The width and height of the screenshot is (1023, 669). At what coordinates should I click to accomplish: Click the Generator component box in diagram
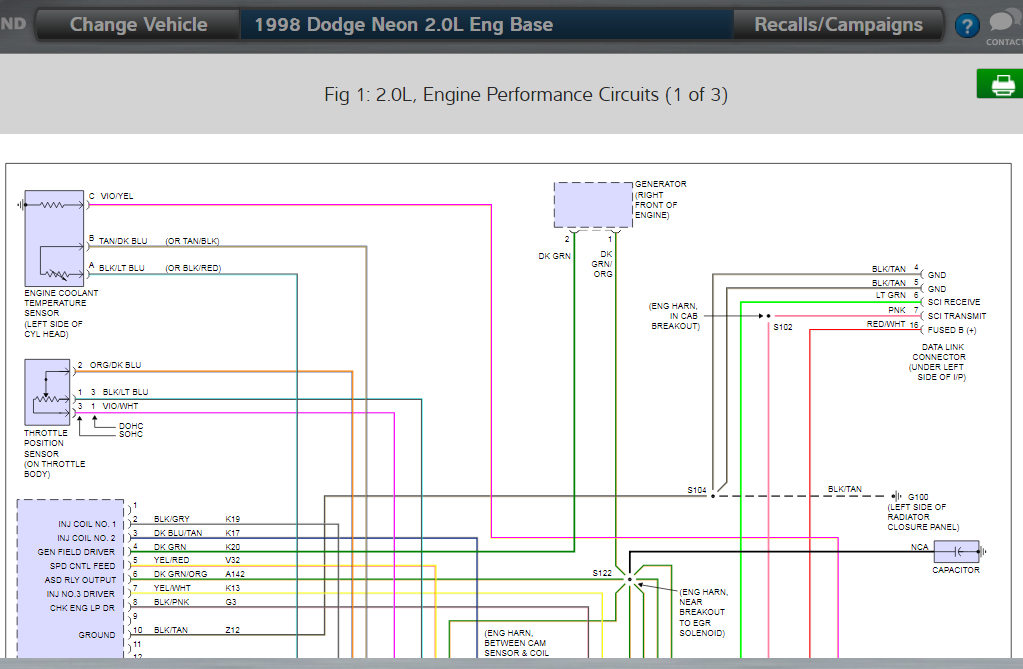pyautogui.click(x=594, y=205)
